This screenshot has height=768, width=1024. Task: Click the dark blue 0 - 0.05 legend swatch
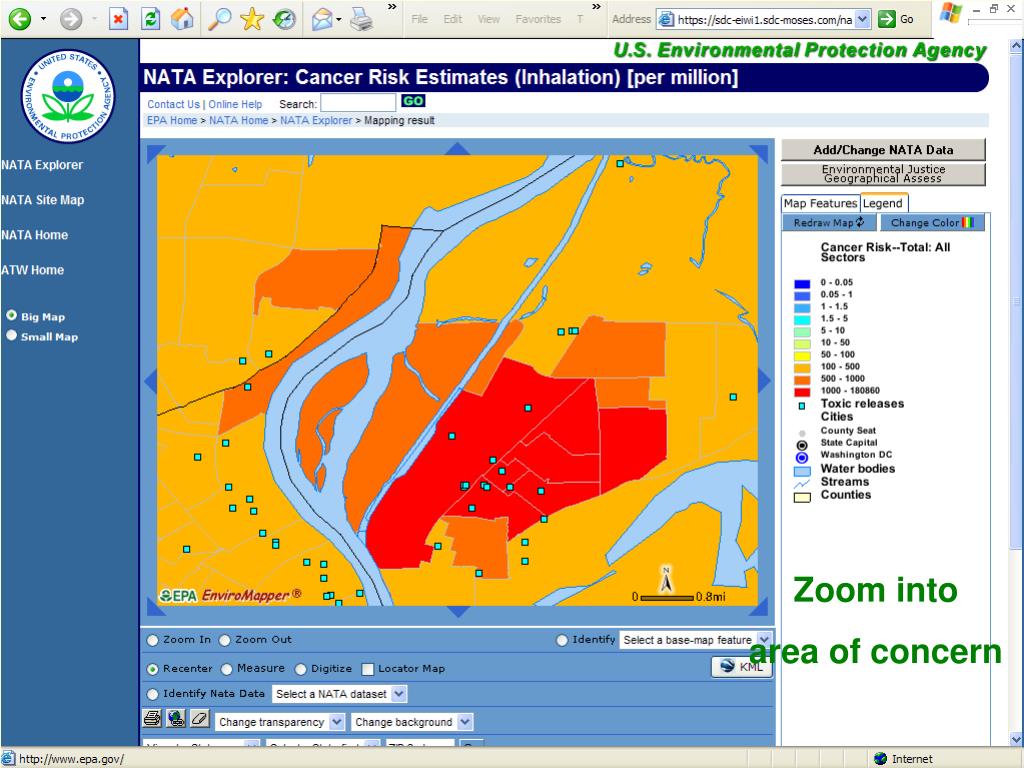tap(802, 284)
